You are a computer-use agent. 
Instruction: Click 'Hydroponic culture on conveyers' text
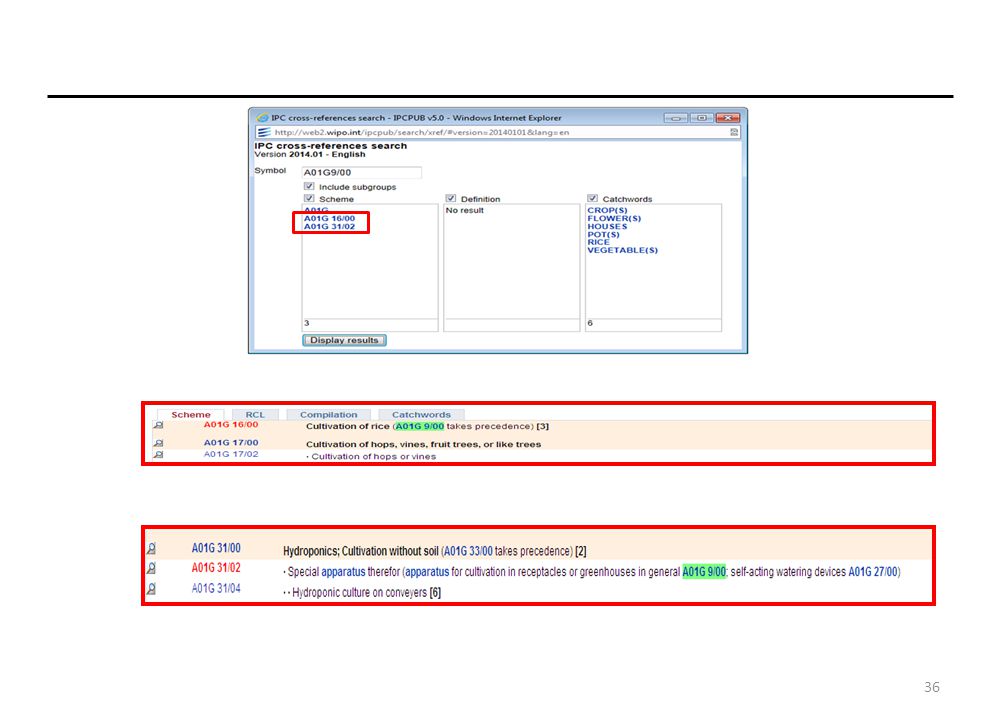click(x=360, y=592)
